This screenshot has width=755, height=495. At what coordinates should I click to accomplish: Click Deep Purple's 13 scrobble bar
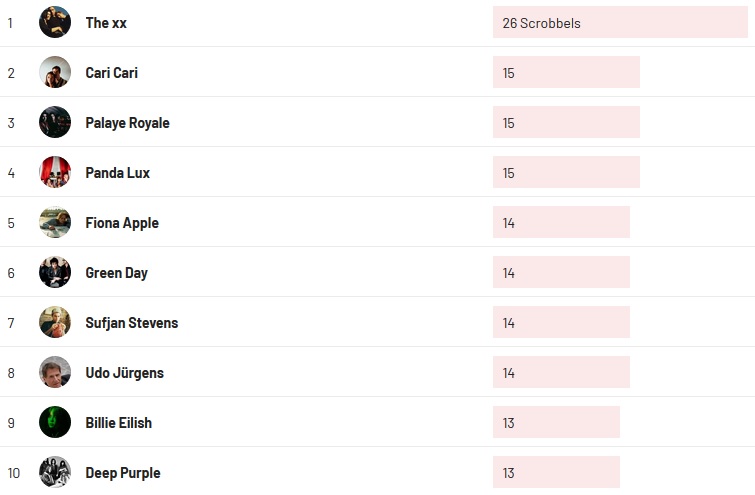(x=556, y=472)
